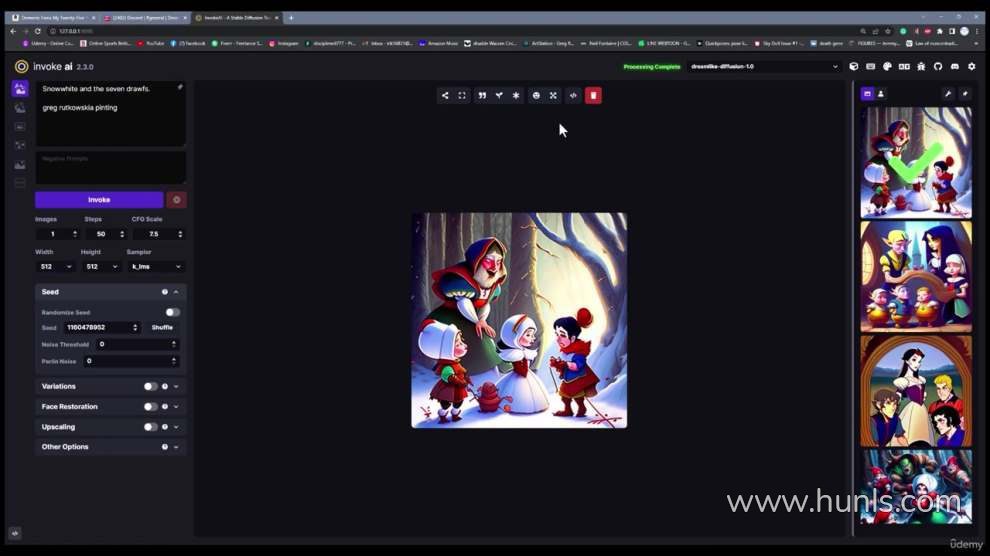Click the Upscale expand-arrows icon
This screenshot has height=556, width=990.
(553, 95)
